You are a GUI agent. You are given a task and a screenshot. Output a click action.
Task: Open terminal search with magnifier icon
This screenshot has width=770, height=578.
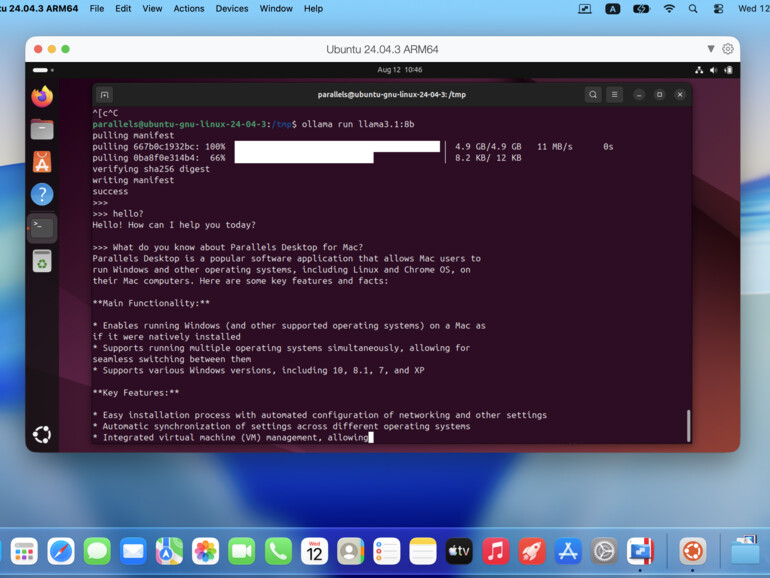pyautogui.click(x=593, y=95)
